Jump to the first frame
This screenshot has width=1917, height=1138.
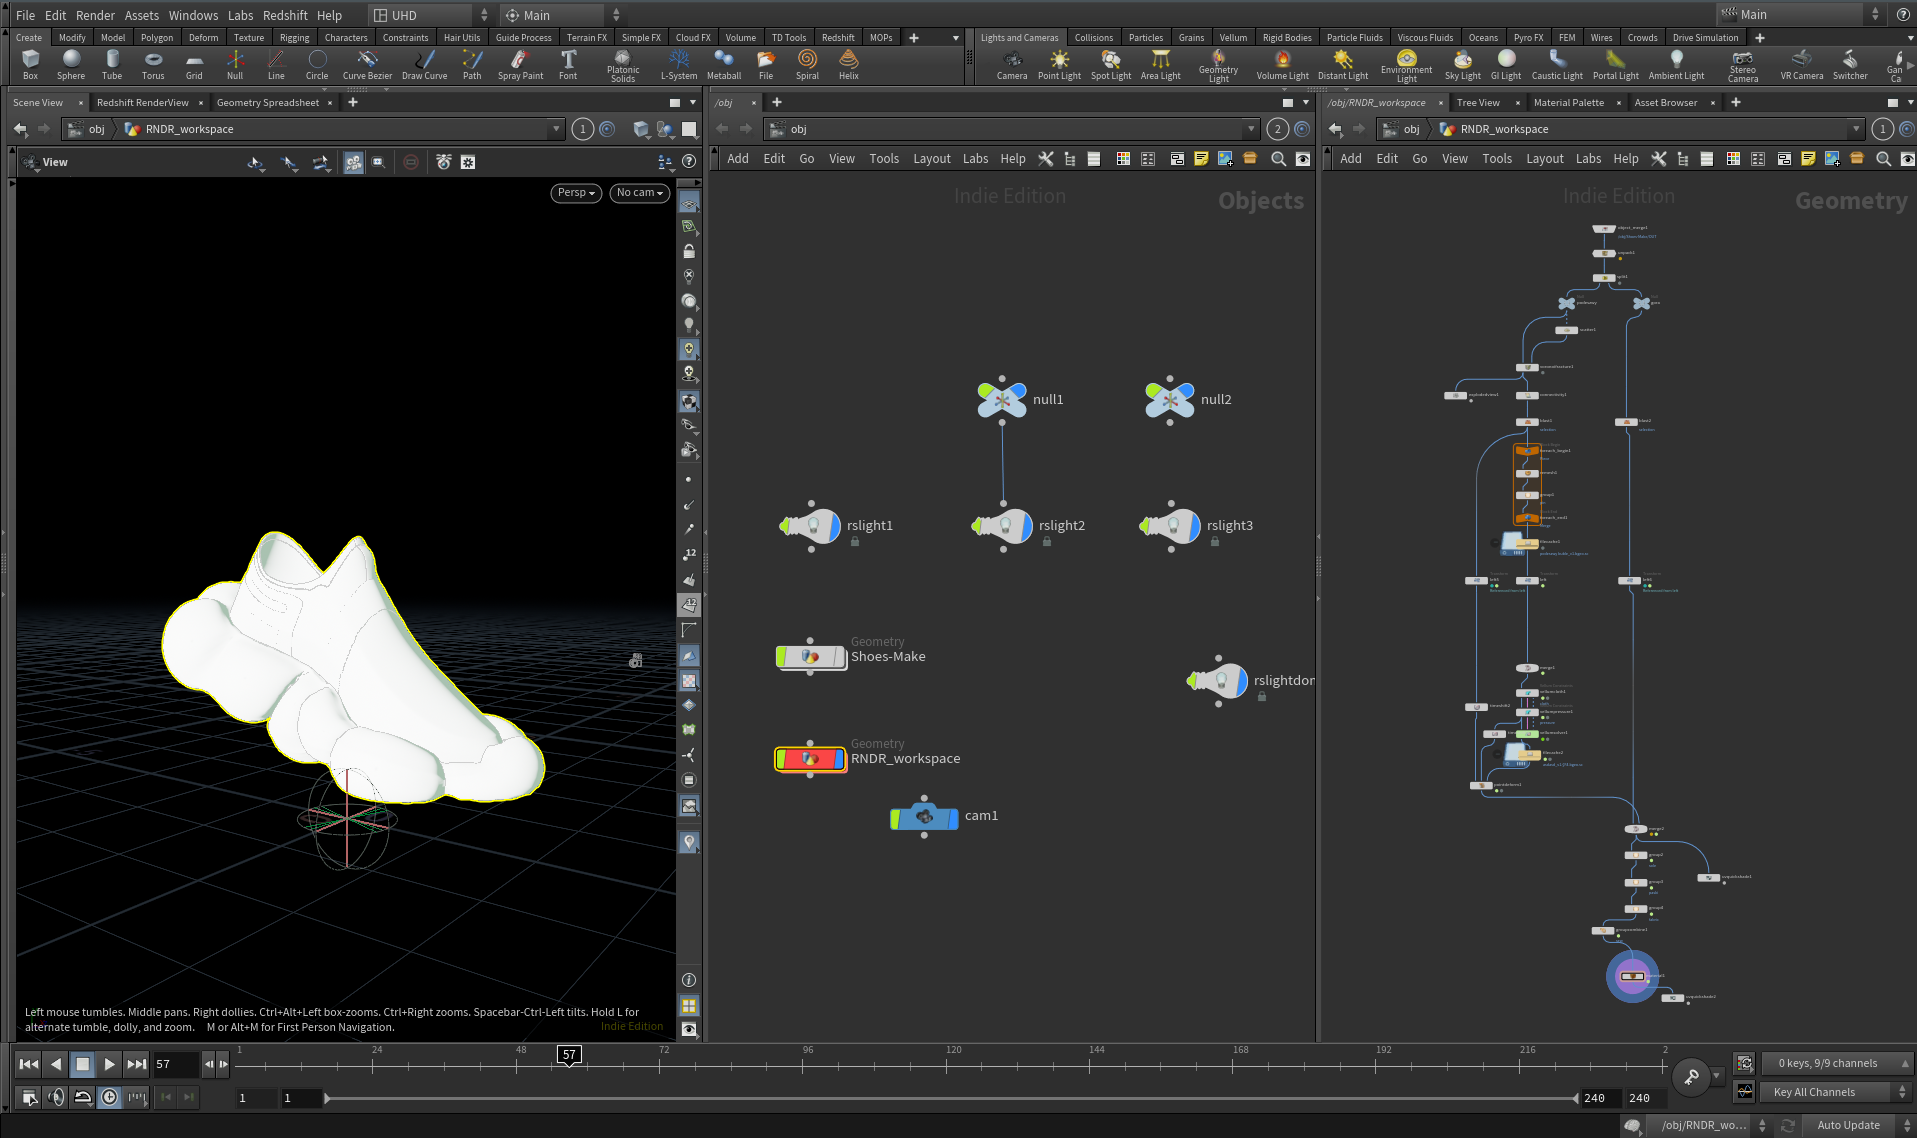pyautogui.click(x=29, y=1064)
